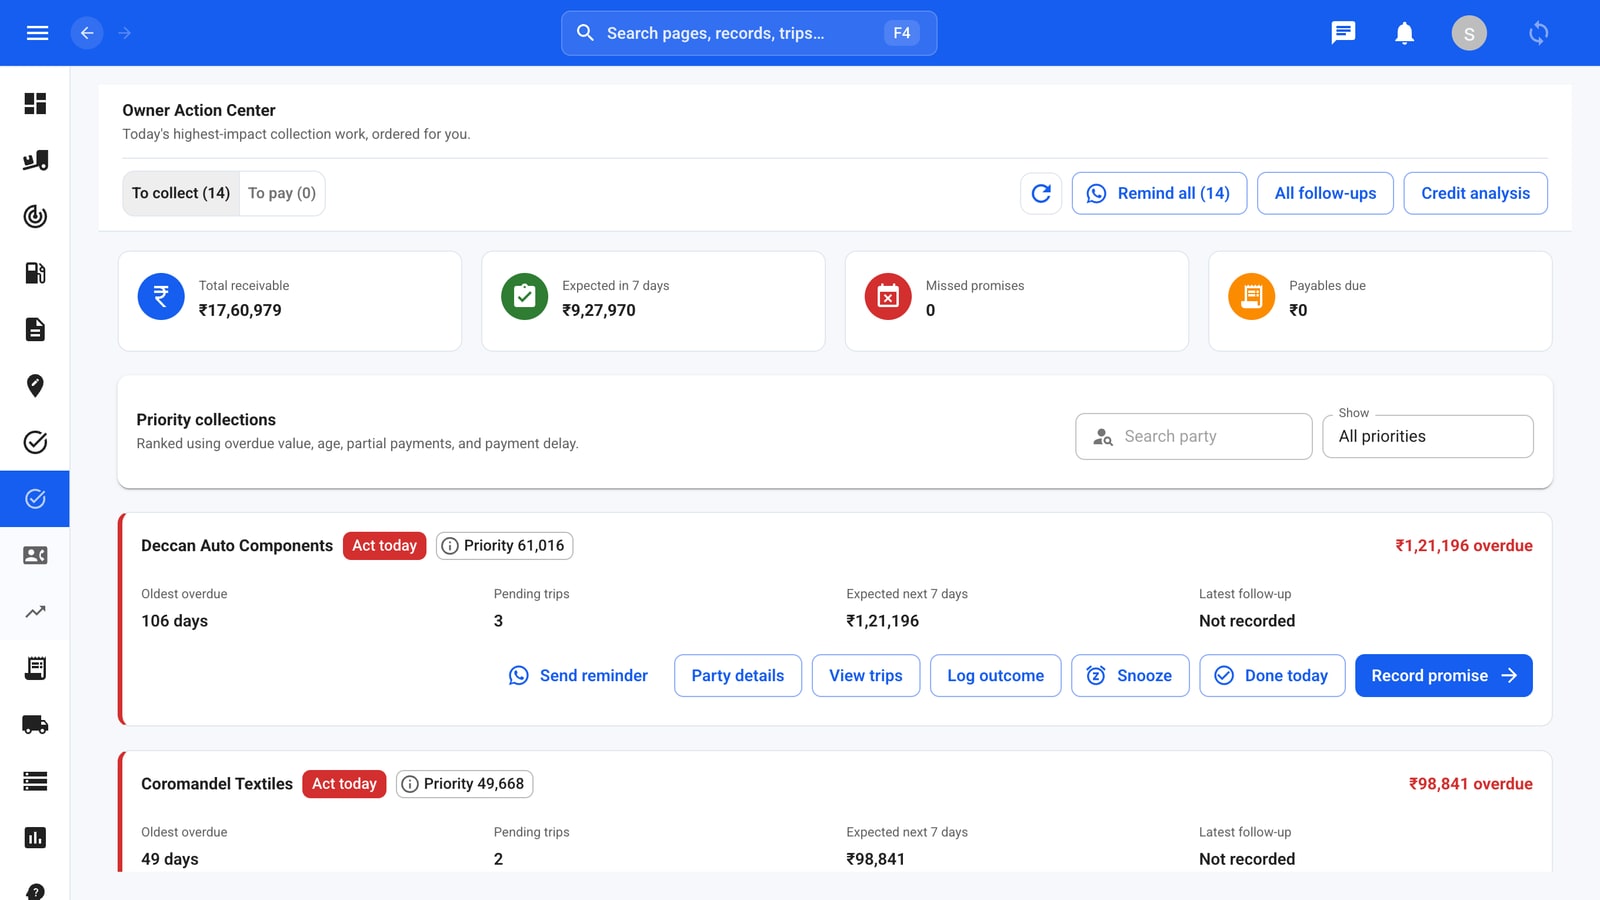1600x900 pixels.
Task: Click the global search pages, records, trips box
Action: (749, 33)
